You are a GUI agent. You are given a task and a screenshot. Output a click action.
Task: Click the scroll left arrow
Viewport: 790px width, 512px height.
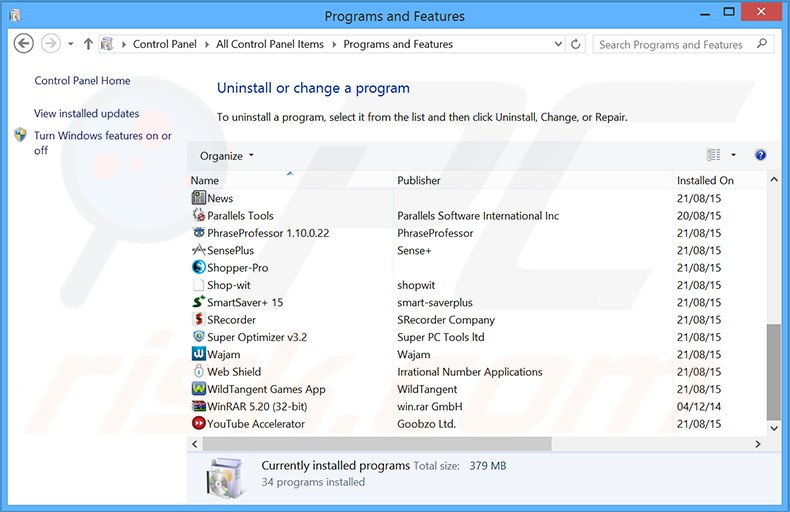coord(194,444)
